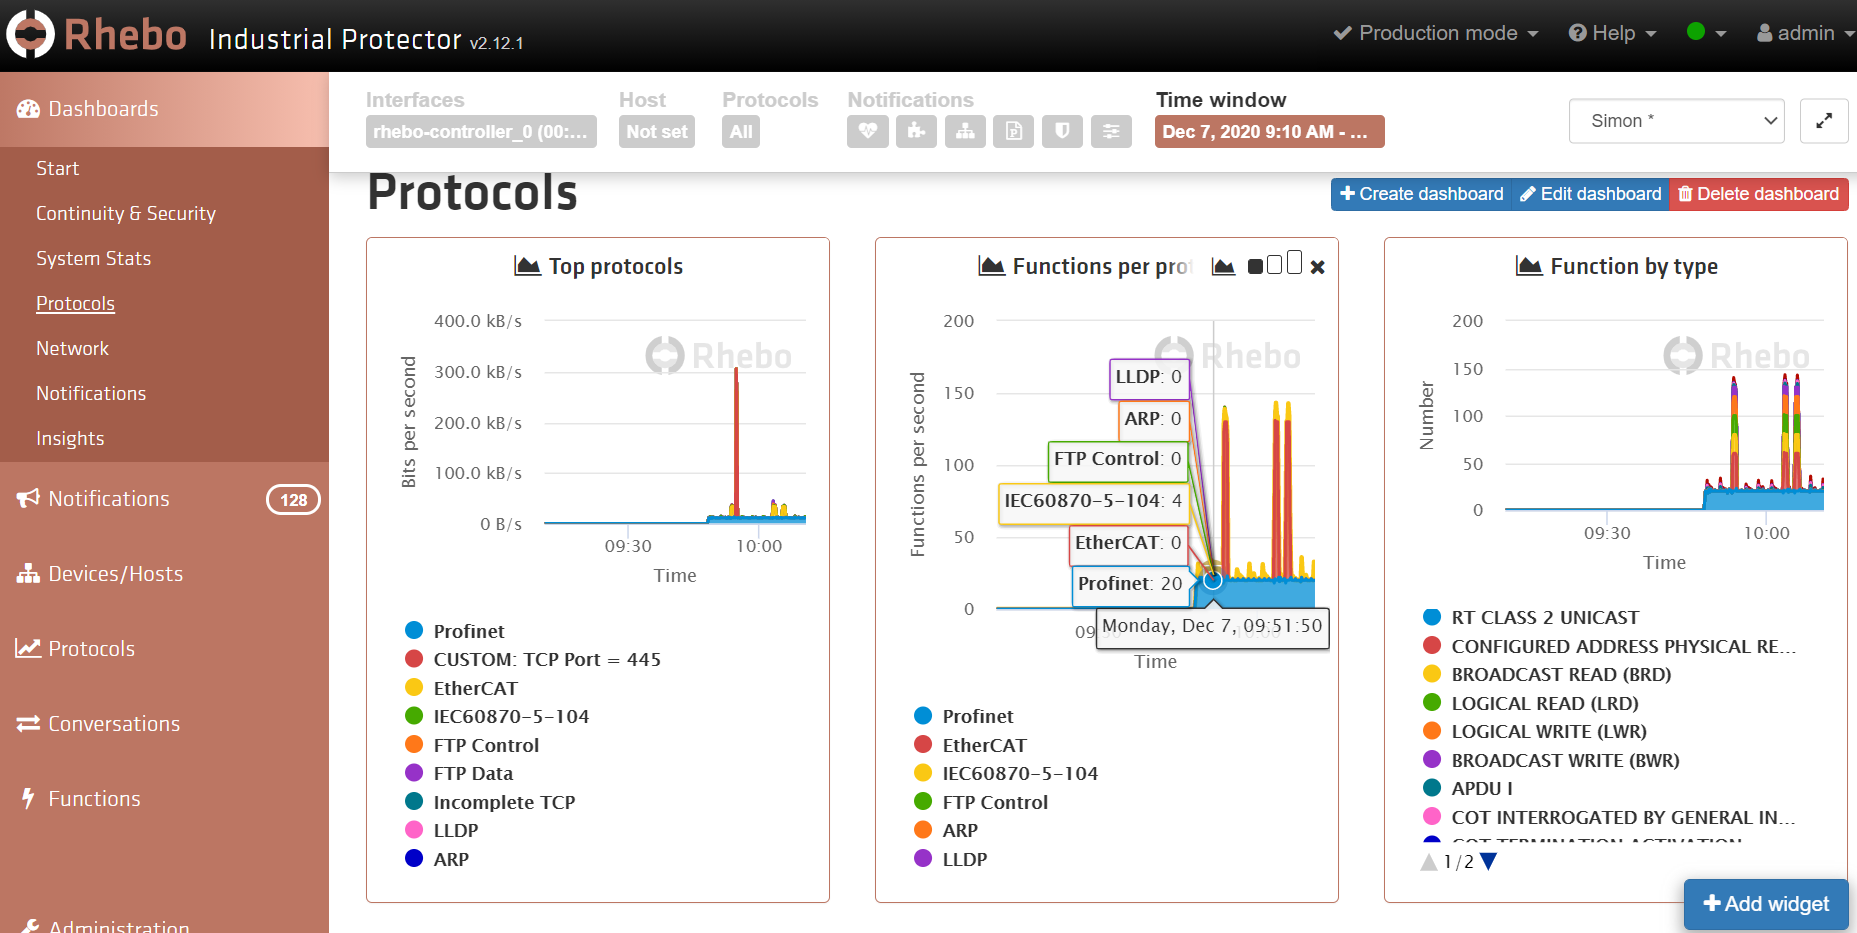The image size is (1857, 933).
Task: Click the puzzle piece notification filter
Action: pos(916,131)
